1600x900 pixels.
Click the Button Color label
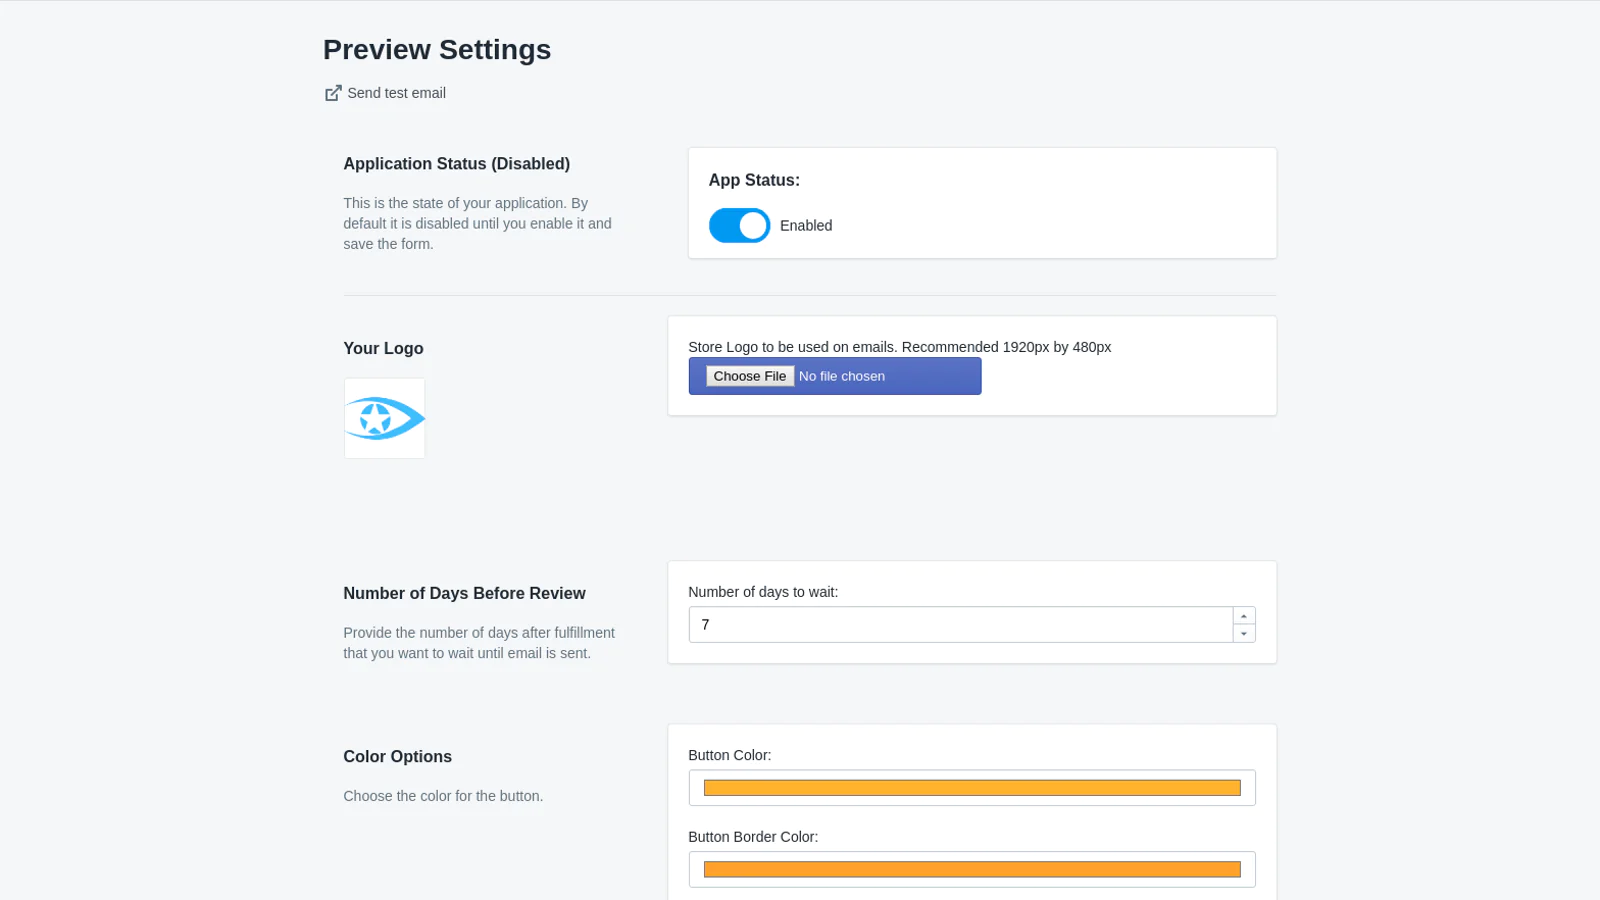tap(729, 756)
